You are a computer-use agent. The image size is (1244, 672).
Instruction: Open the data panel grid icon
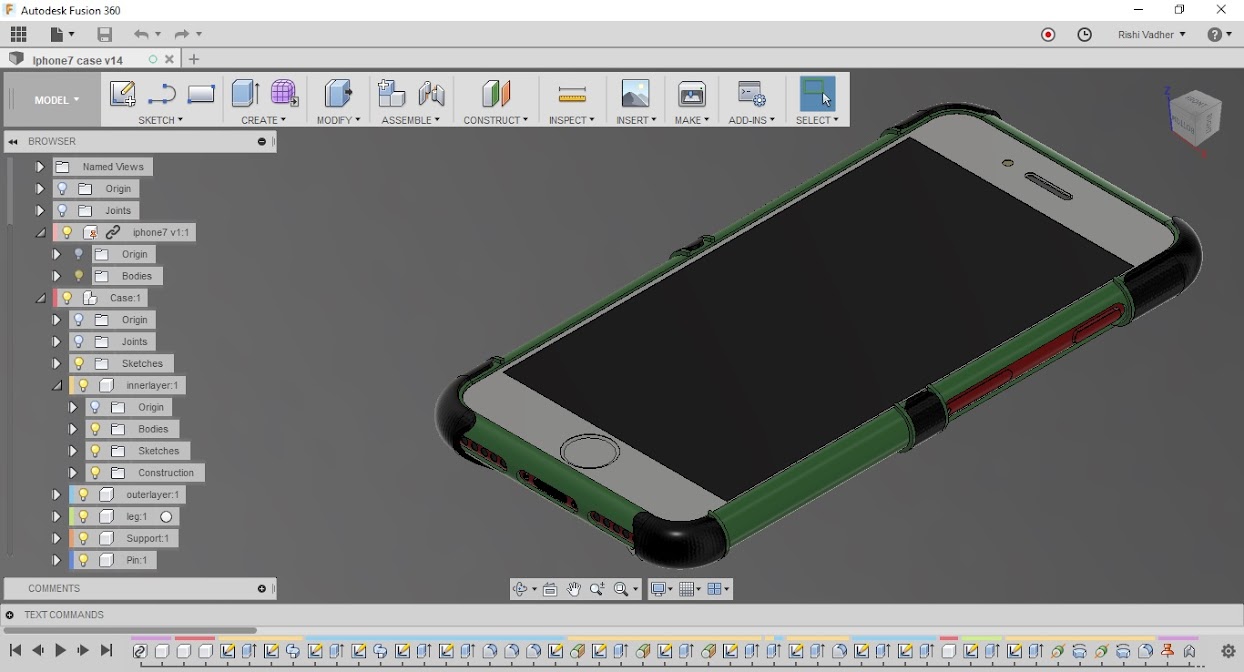click(x=19, y=34)
